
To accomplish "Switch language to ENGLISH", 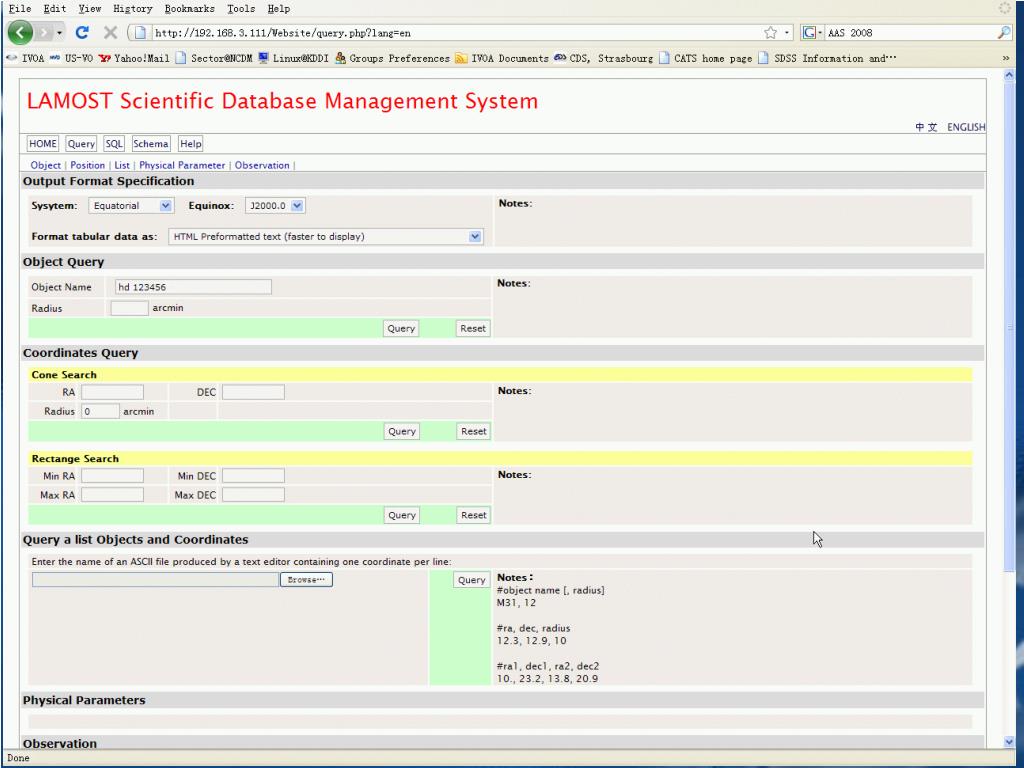I will [966, 127].
